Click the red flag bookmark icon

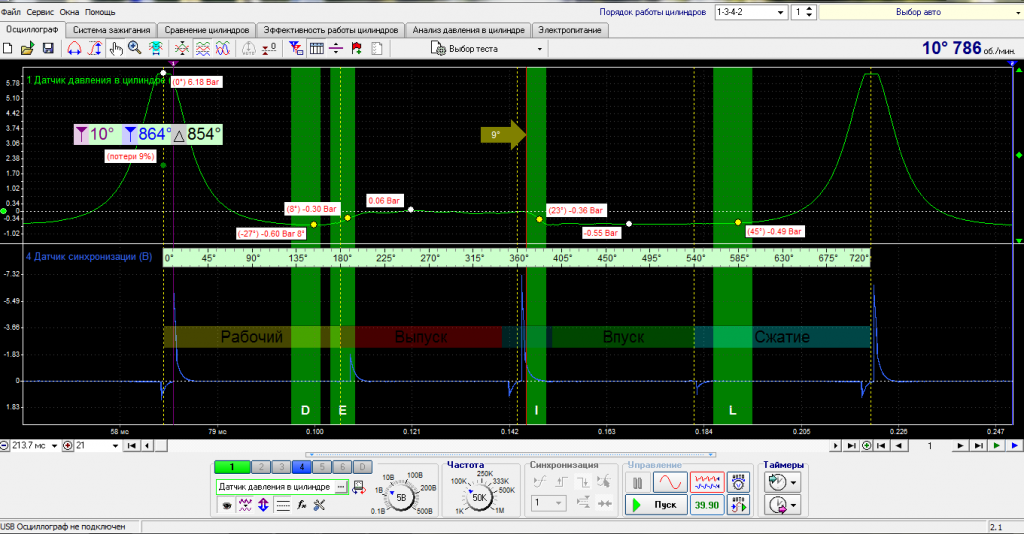[357, 48]
